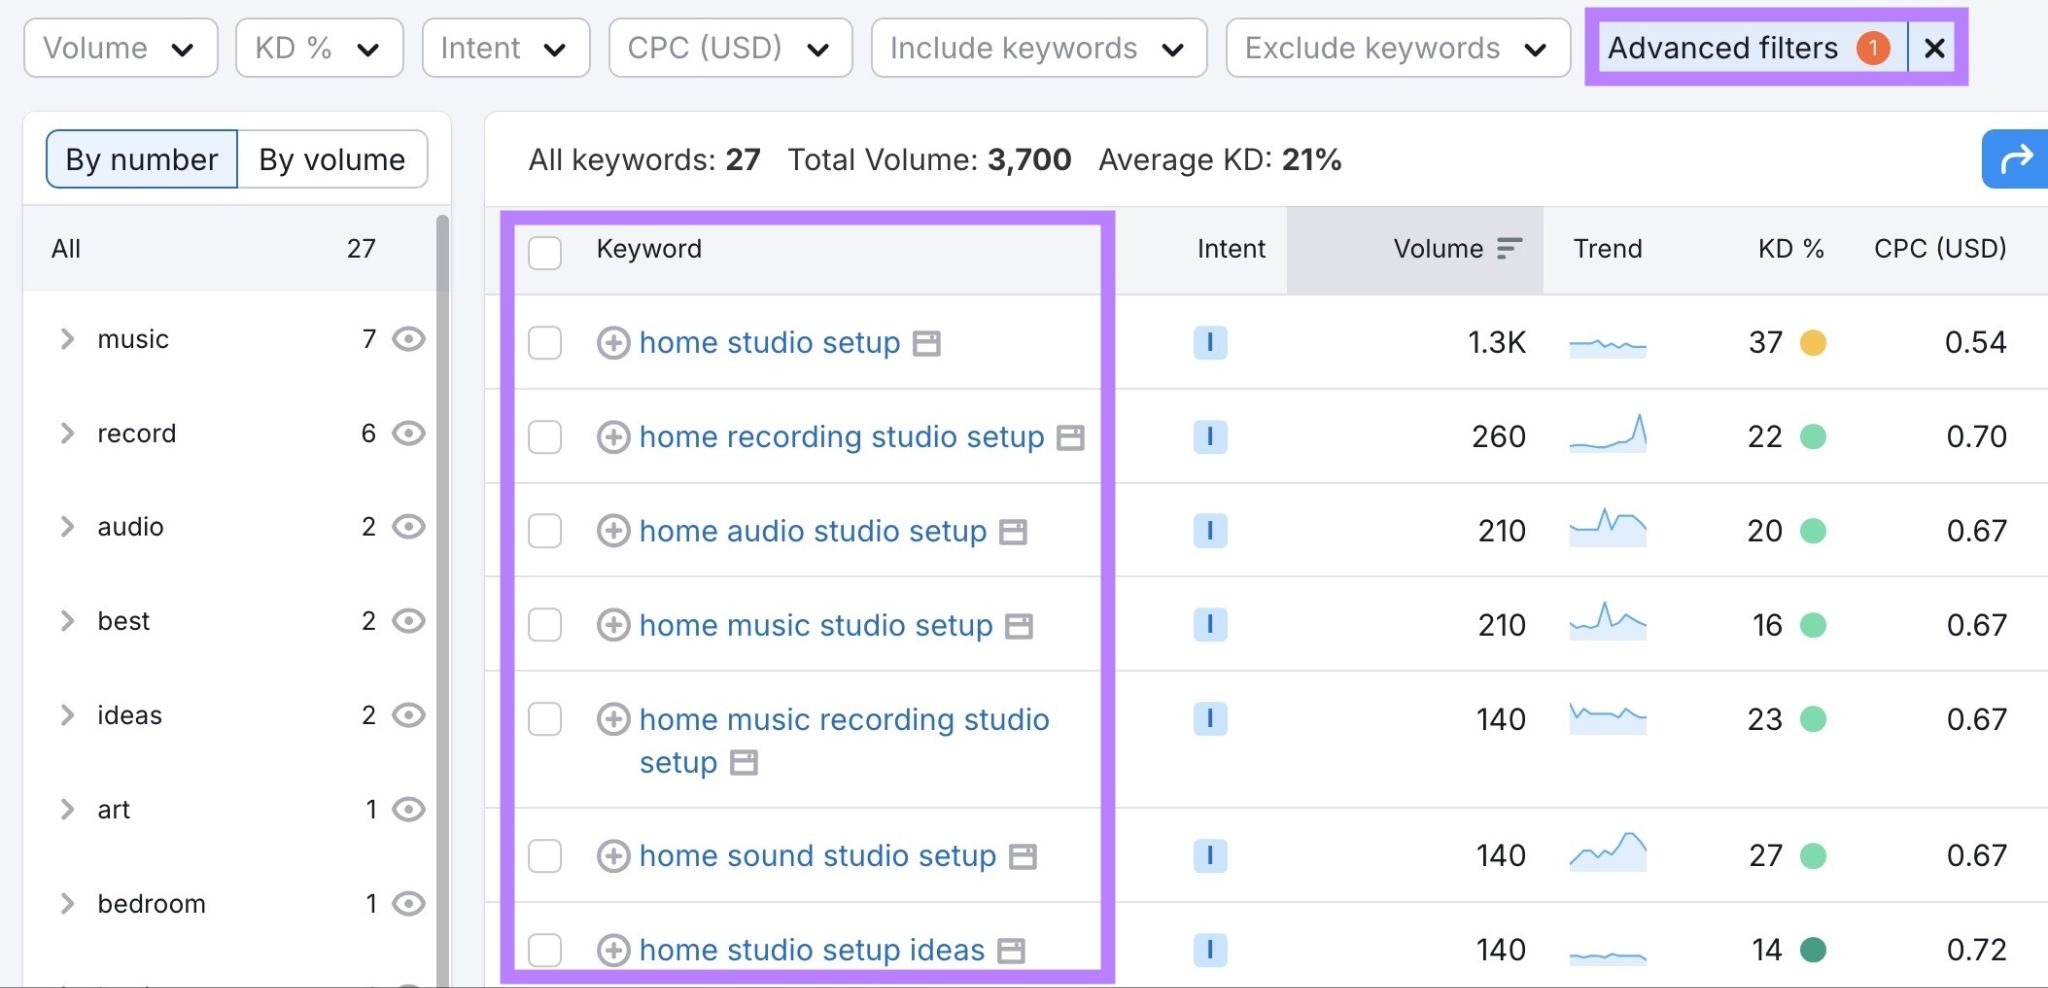Tick the select-all checkbox in Keyword header
The height and width of the screenshot is (988, 2048).
545,252
